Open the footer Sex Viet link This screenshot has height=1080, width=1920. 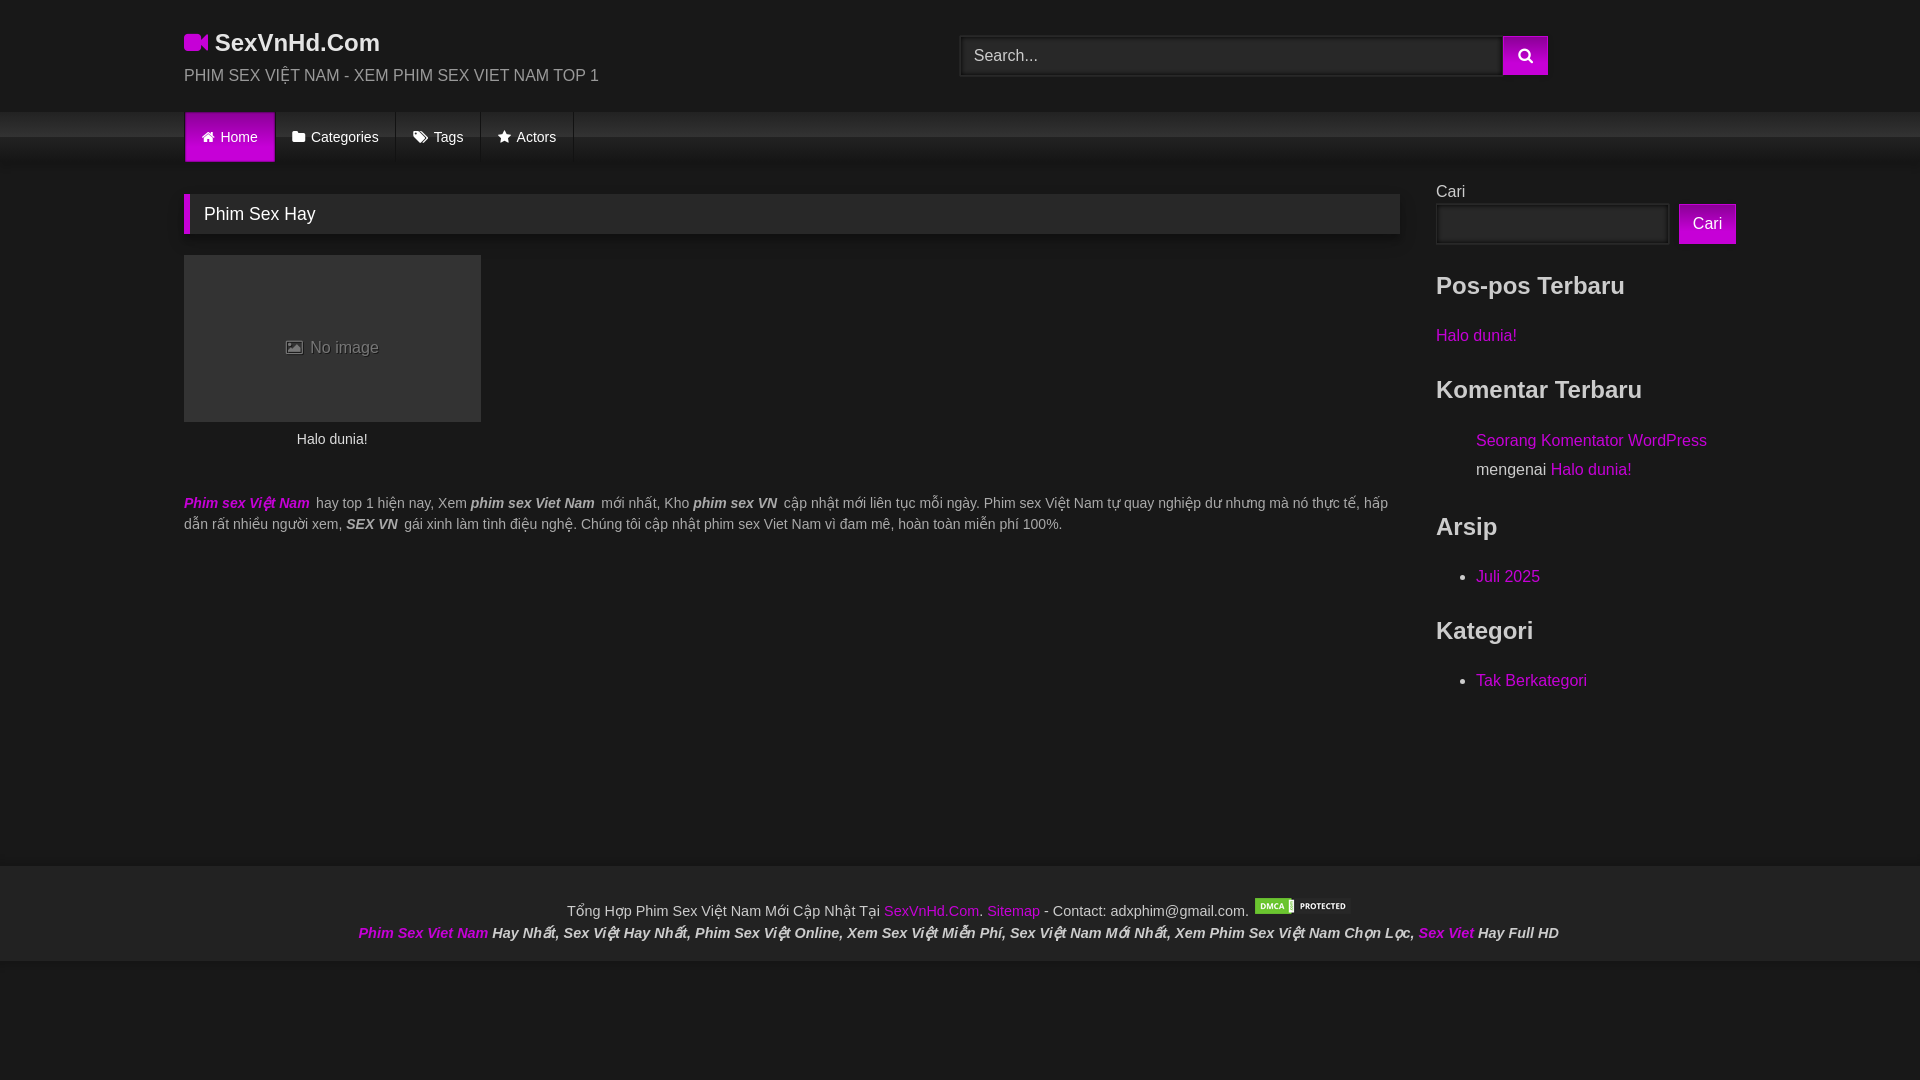tap(1446, 933)
